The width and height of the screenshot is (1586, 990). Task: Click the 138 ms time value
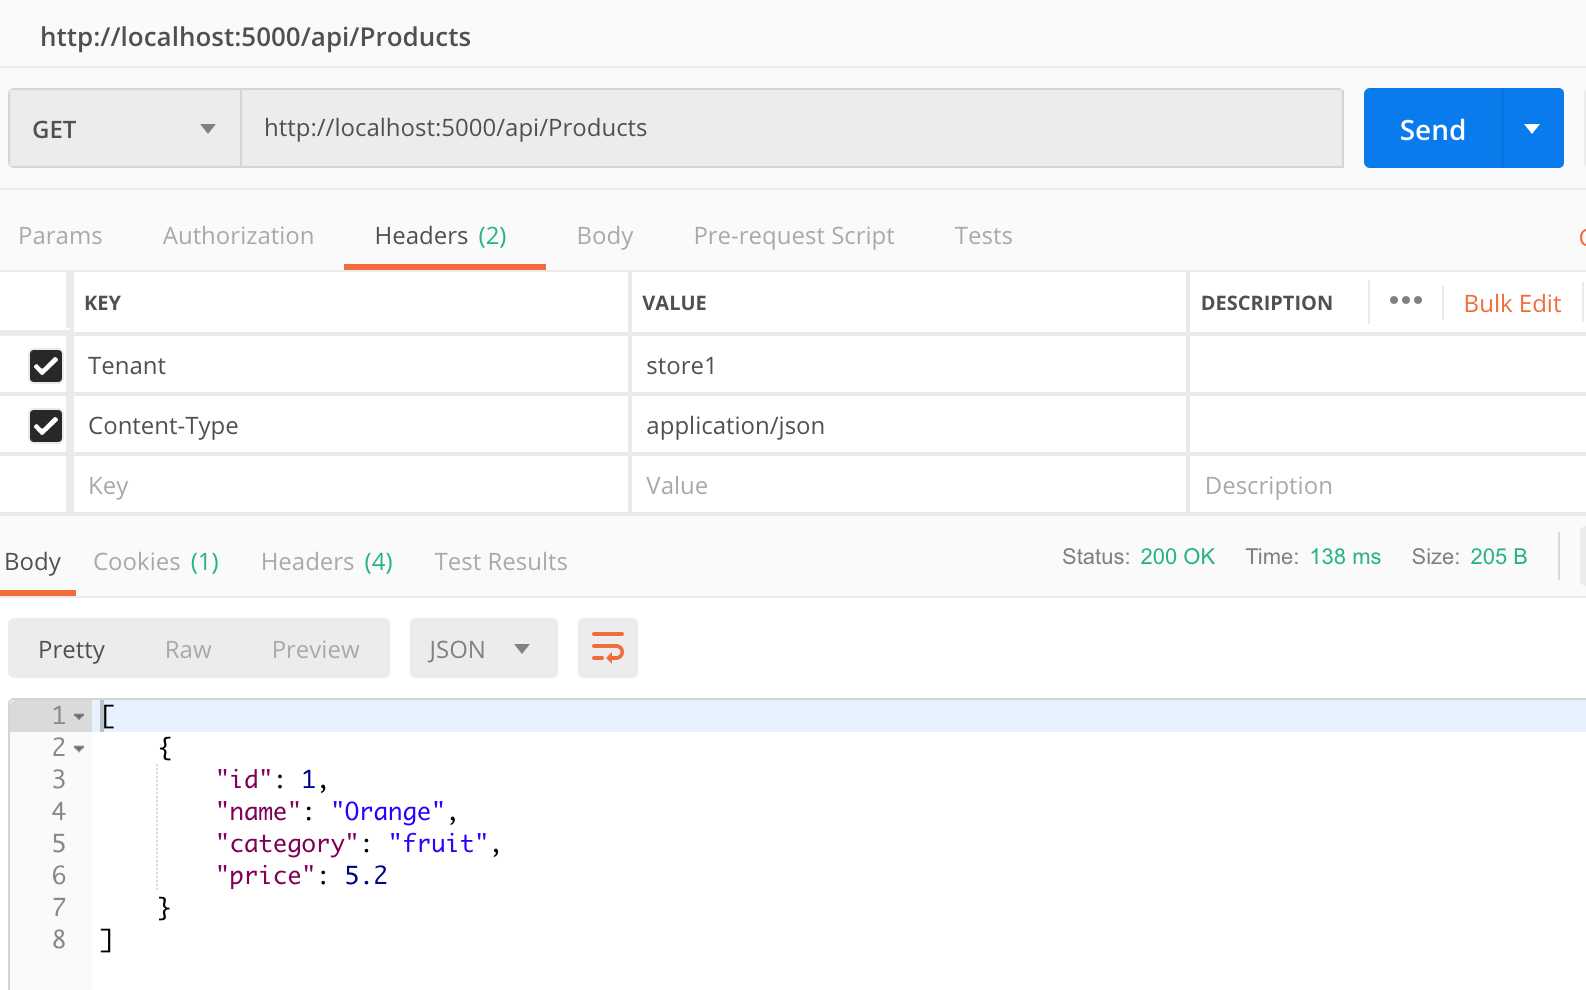coord(1345,557)
